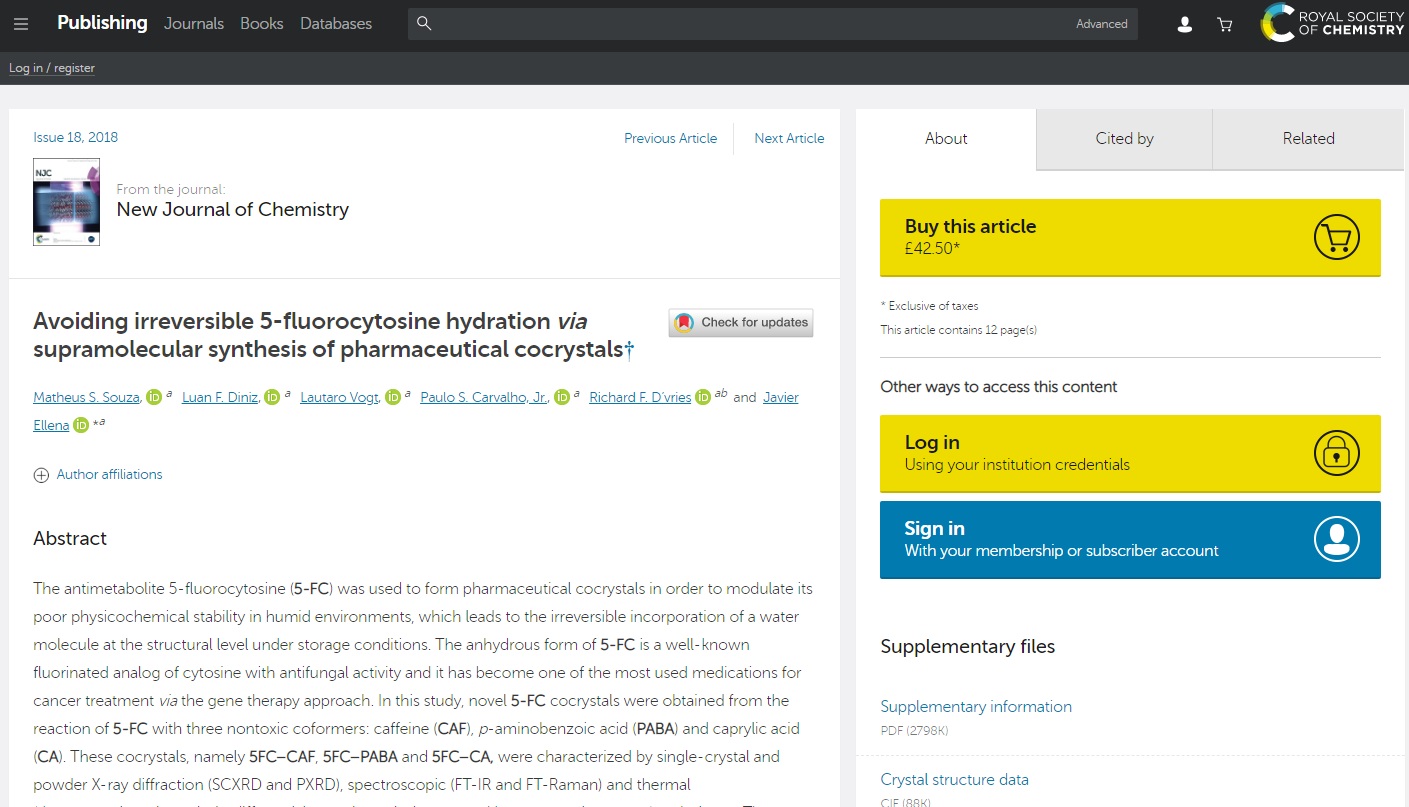Click Log in with institution credentials
Viewport: 1409px width, 807px height.
click(x=1130, y=453)
